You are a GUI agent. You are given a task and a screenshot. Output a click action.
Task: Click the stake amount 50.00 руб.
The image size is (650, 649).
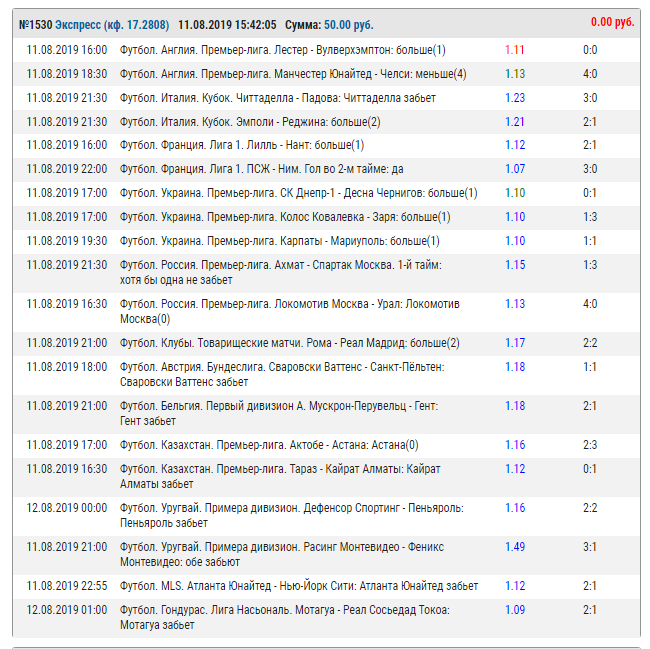pyautogui.click(x=349, y=25)
